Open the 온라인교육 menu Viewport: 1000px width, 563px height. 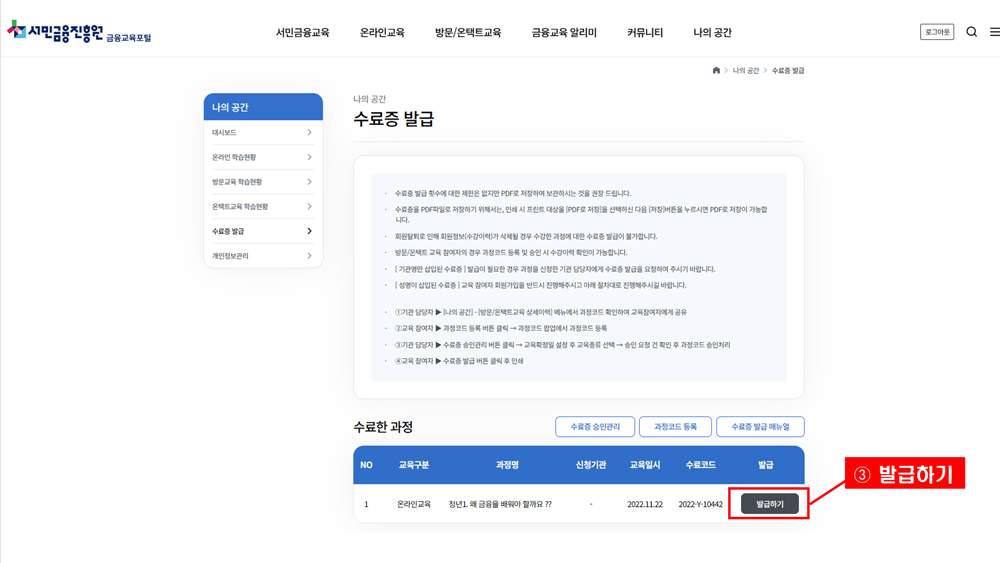[x=382, y=33]
